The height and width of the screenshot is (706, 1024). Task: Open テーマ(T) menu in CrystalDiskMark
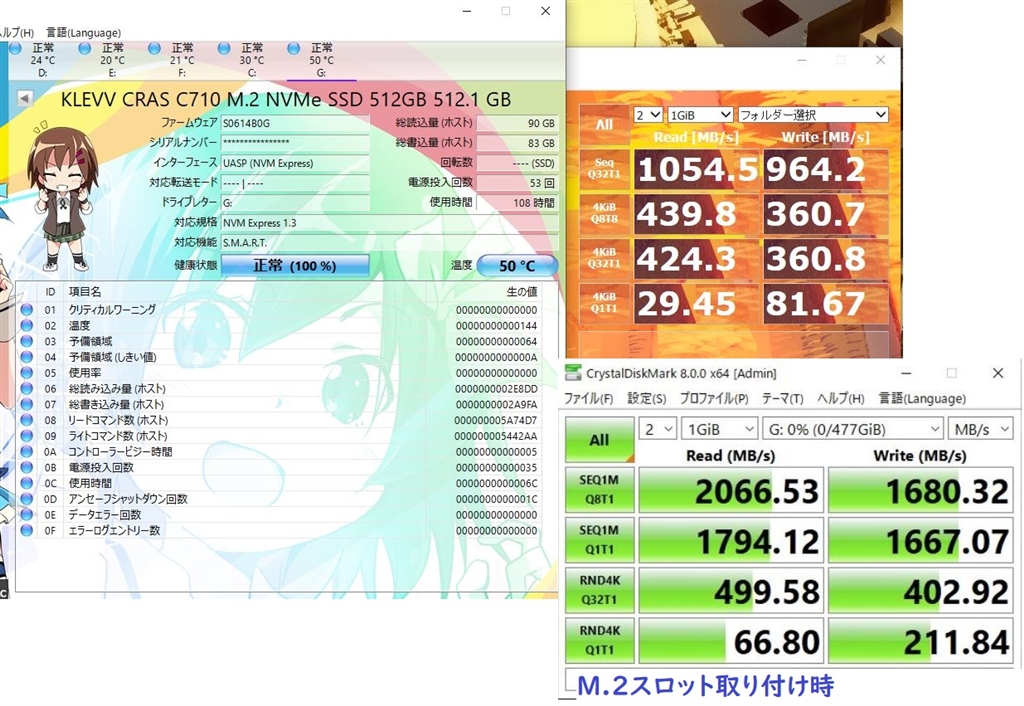tap(782, 398)
